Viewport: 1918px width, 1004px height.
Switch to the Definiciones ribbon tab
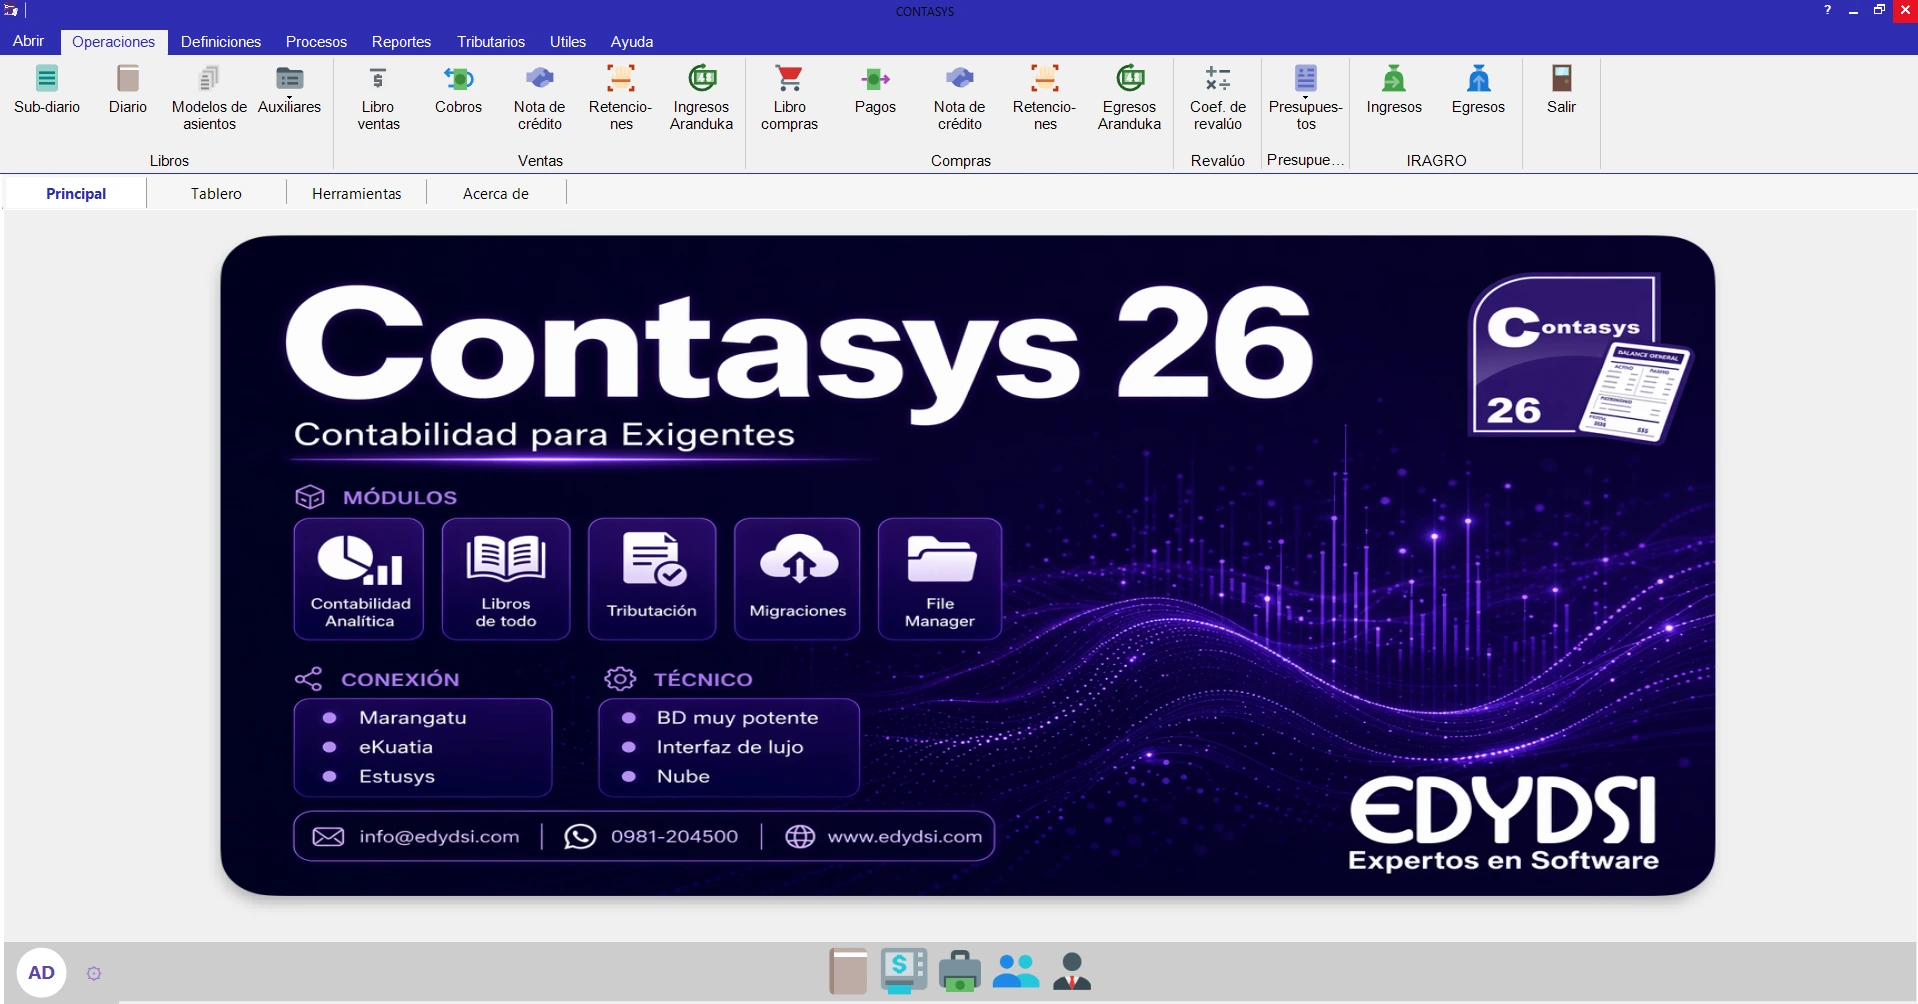tap(221, 42)
